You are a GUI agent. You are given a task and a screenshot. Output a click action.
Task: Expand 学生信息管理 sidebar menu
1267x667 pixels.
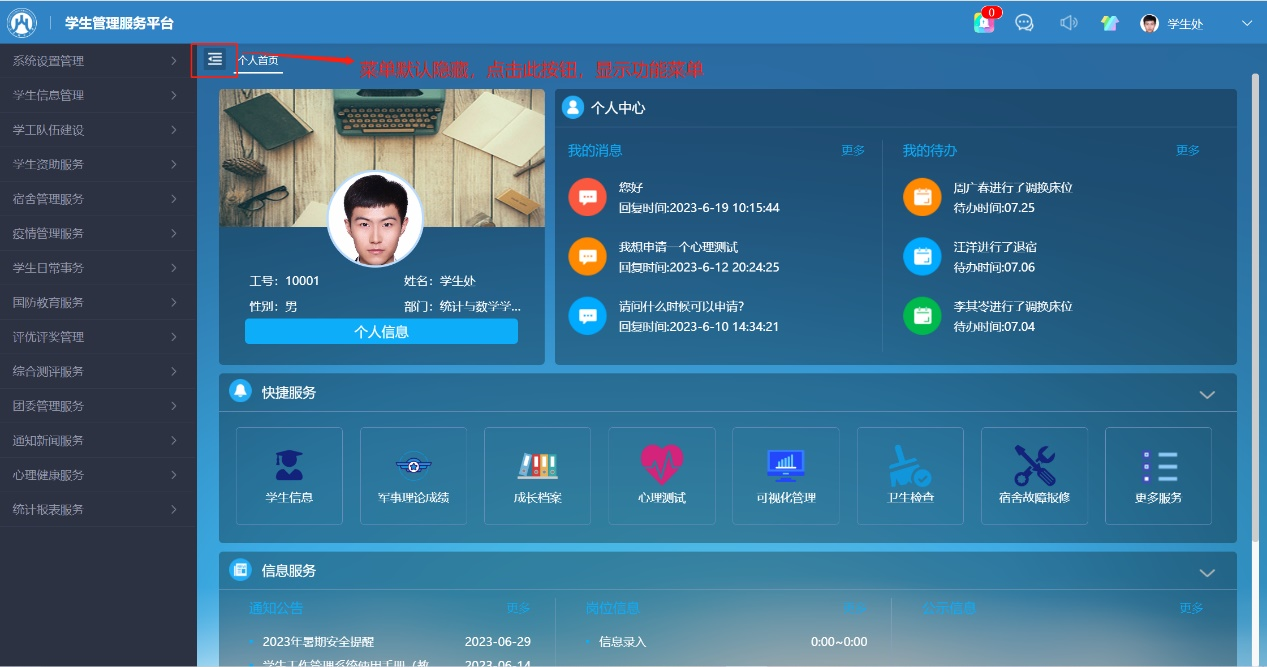pyautogui.click(x=98, y=95)
